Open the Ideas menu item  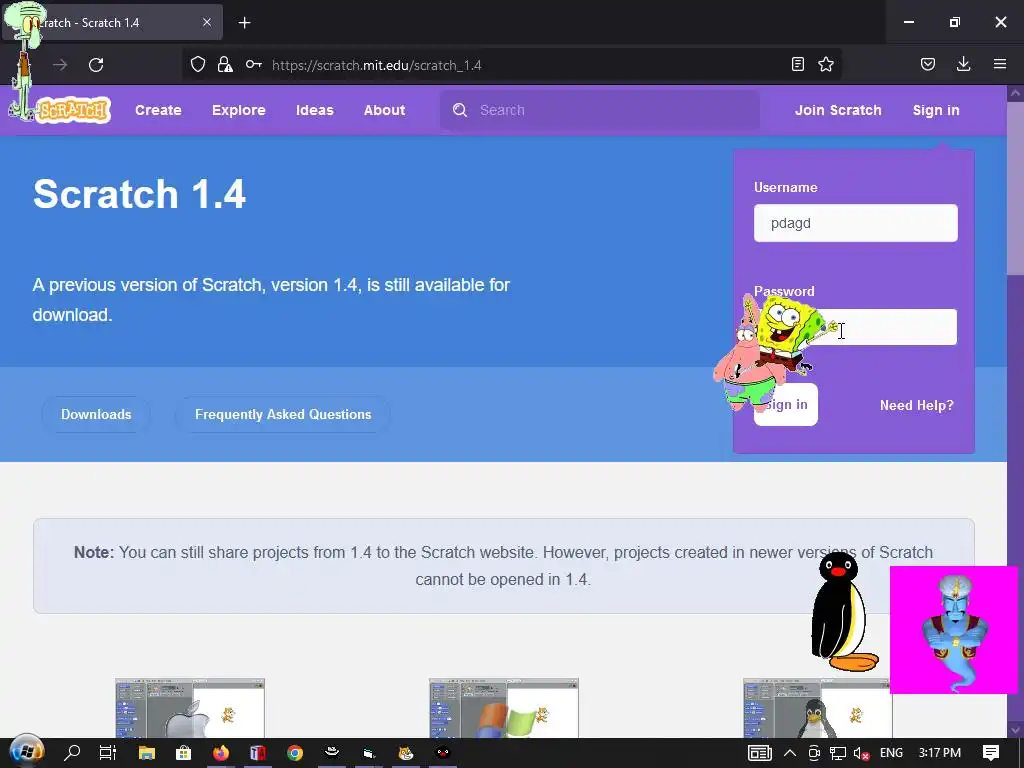pos(315,110)
